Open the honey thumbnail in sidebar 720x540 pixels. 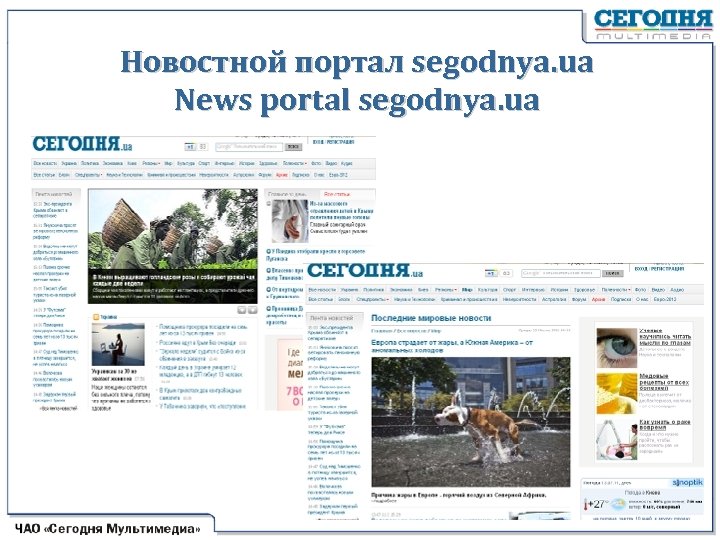617,394
